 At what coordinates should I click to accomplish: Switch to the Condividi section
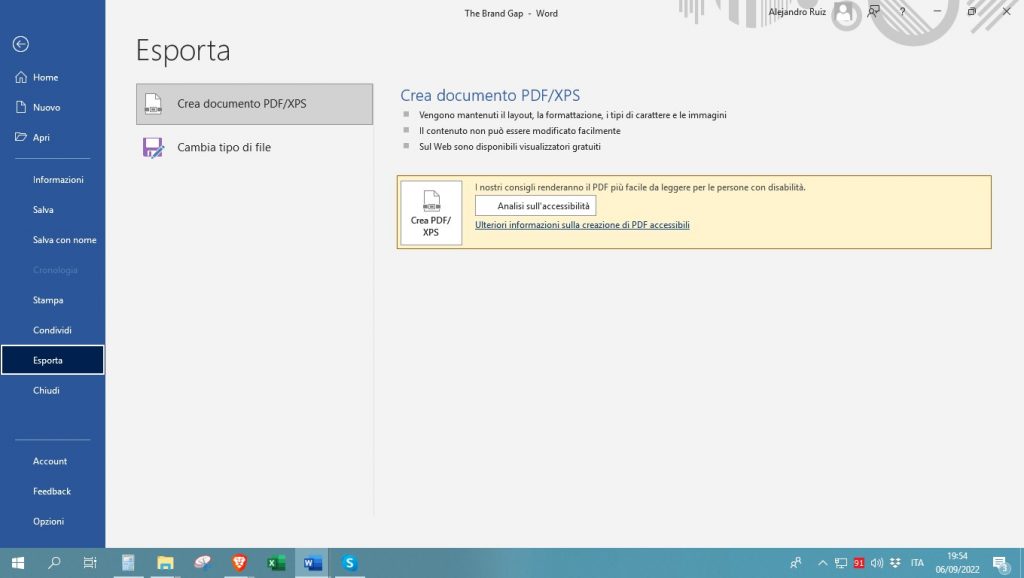coord(51,329)
